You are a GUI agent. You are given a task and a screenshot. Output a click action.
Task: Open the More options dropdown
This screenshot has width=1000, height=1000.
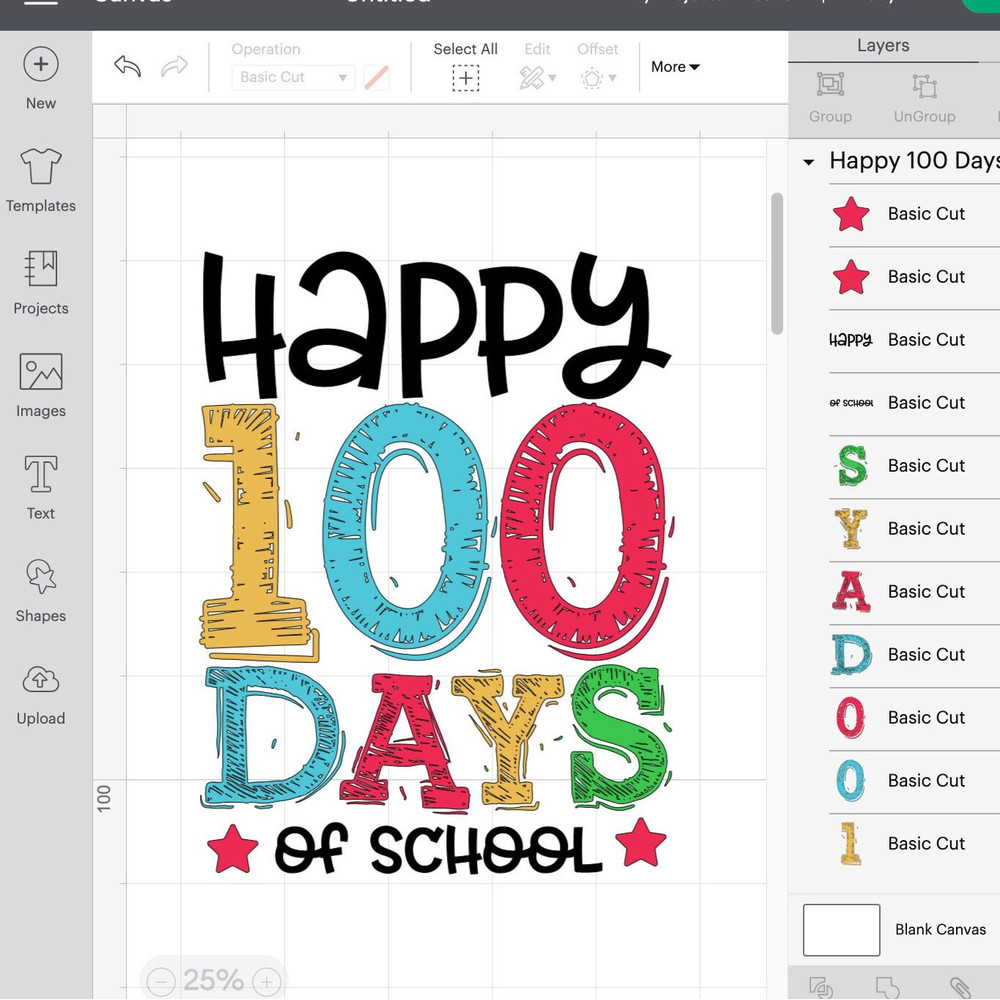tap(674, 66)
